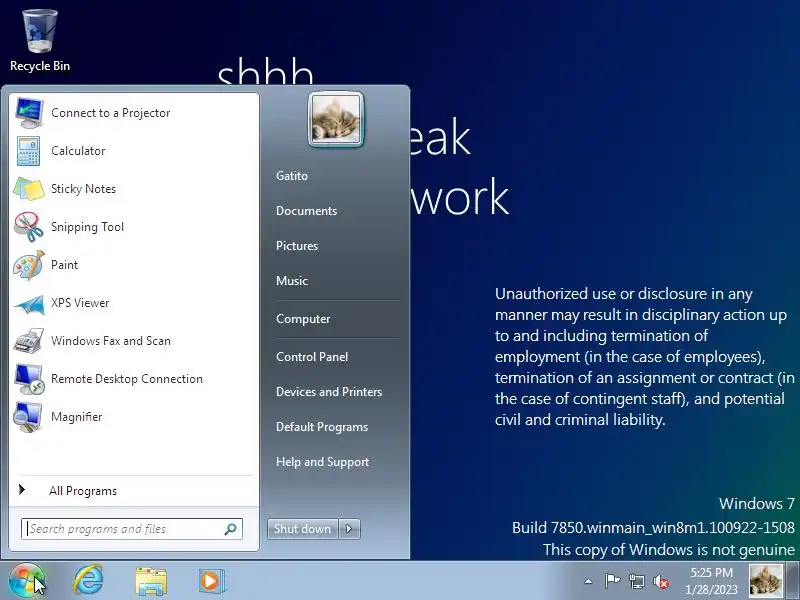This screenshot has height=600, width=800.
Task: Click the network tray icon
Action: tap(636, 581)
